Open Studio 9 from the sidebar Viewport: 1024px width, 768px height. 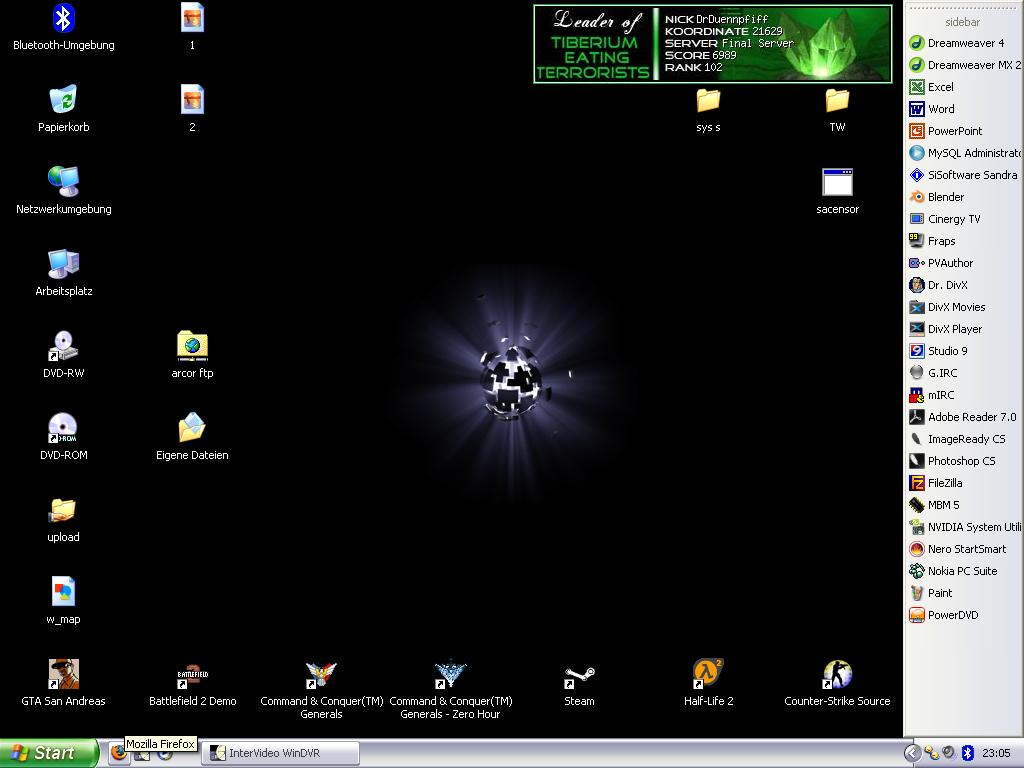pyautogui.click(x=938, y=351)
